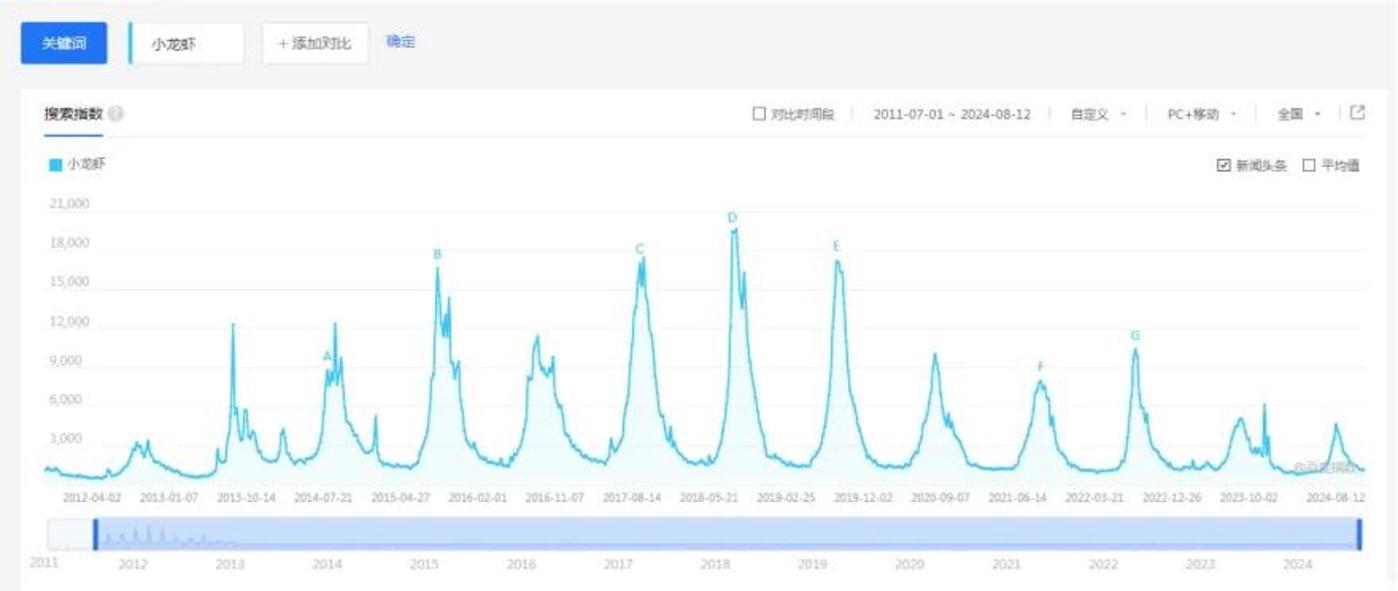Click news marker B on the chart

(437, 255)
